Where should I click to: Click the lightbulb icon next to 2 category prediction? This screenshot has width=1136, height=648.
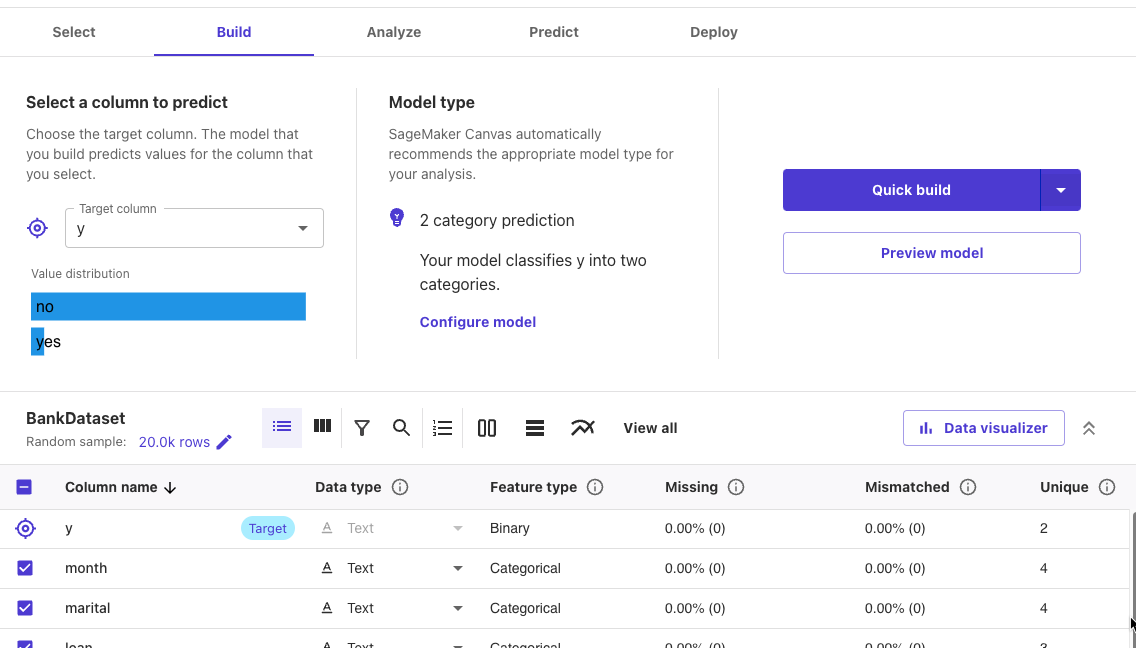[397, 217]
